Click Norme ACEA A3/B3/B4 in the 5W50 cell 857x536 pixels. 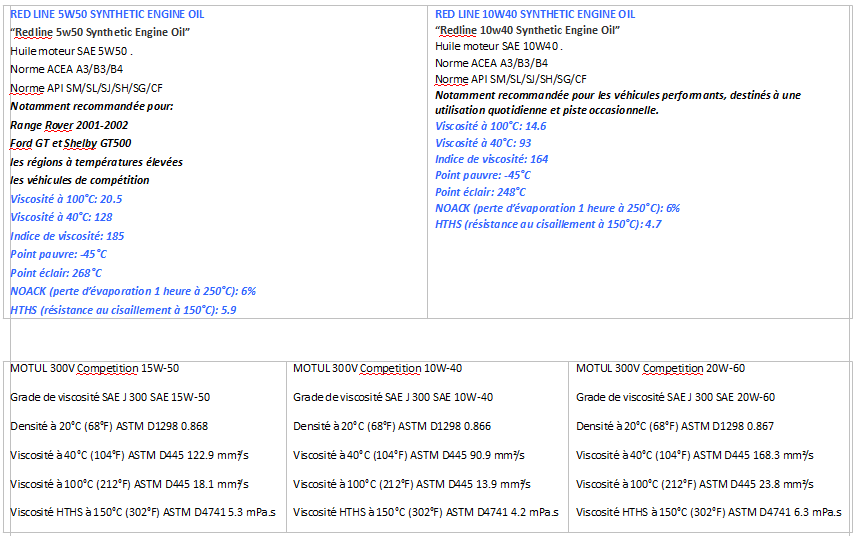(67, 69)
